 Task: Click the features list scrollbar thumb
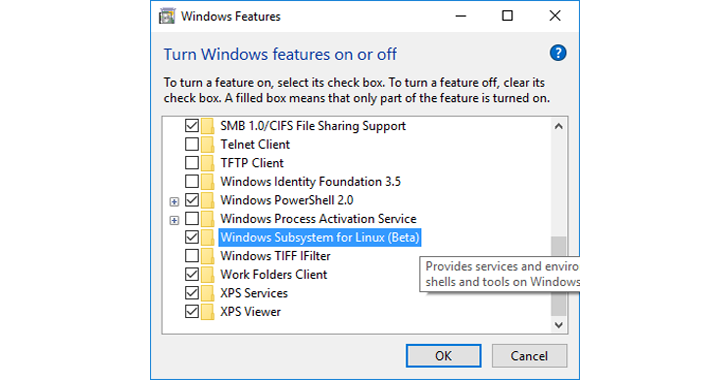coord(559,276)
